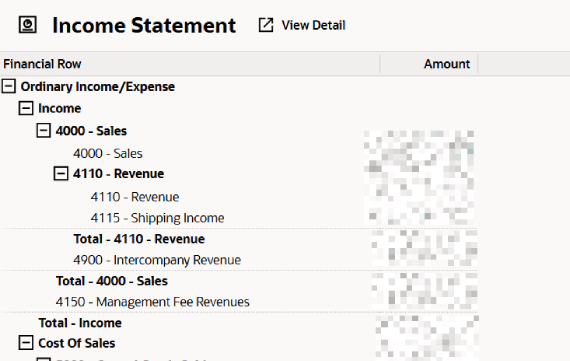The height and width of the screenshot is (361, 570).
Task: Select 4115 - Shipping Income row
Action: point(157,218)
